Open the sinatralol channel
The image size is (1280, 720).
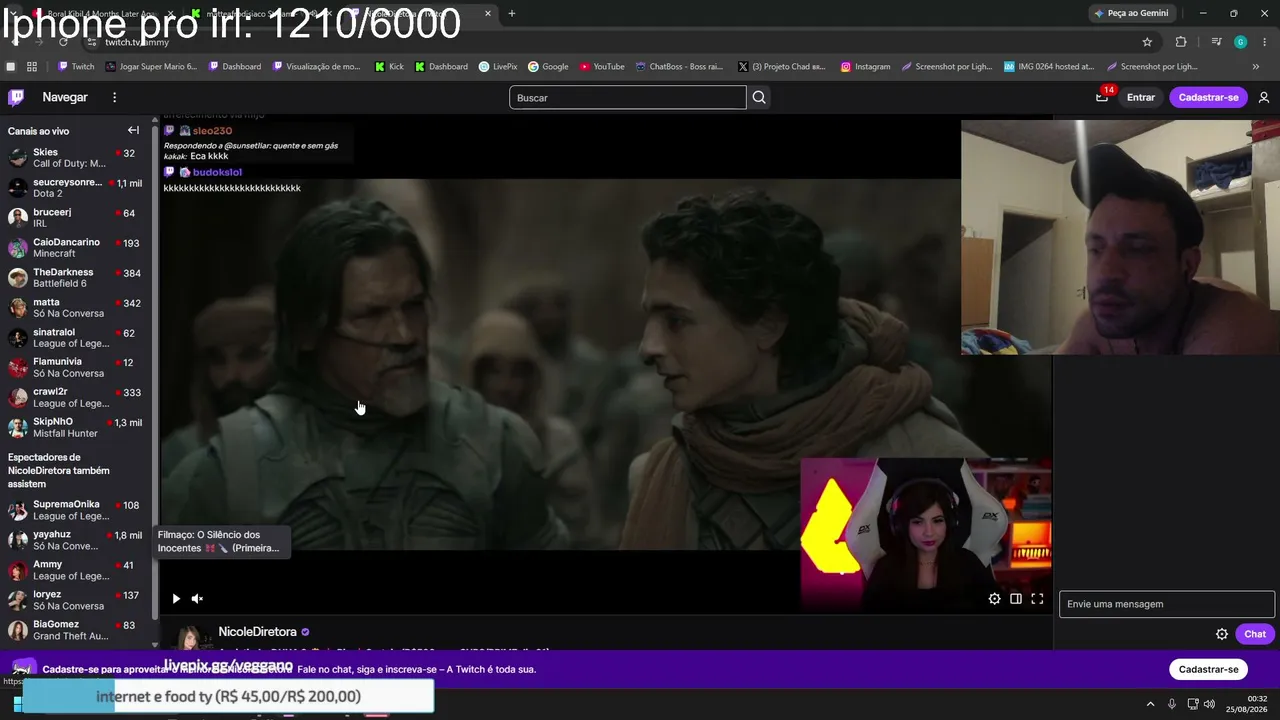[x=75, y=338]
